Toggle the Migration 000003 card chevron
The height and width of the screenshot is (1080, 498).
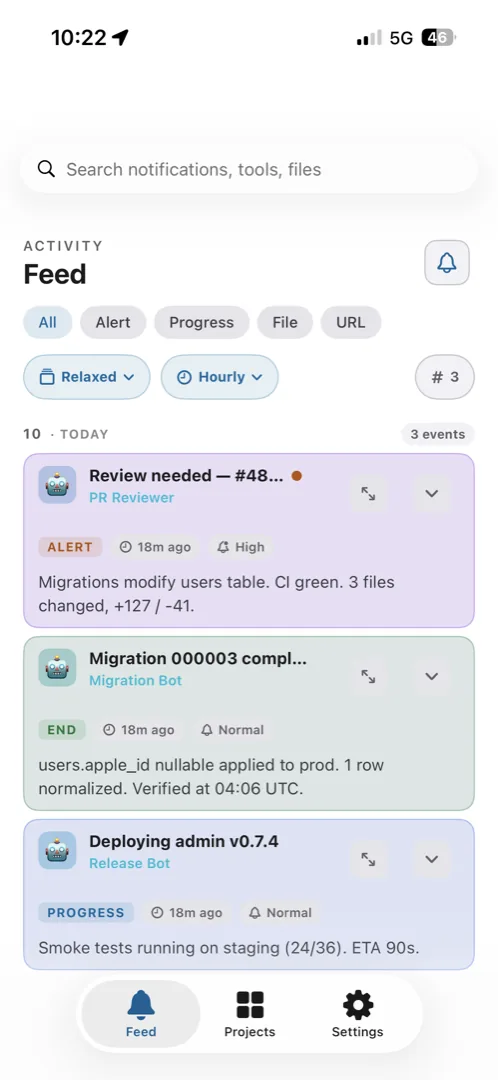tap(432, 676)
